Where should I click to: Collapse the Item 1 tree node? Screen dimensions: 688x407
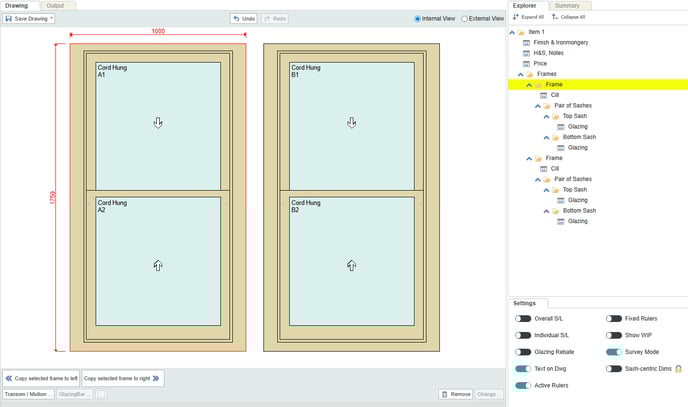[x=512, y=32]
